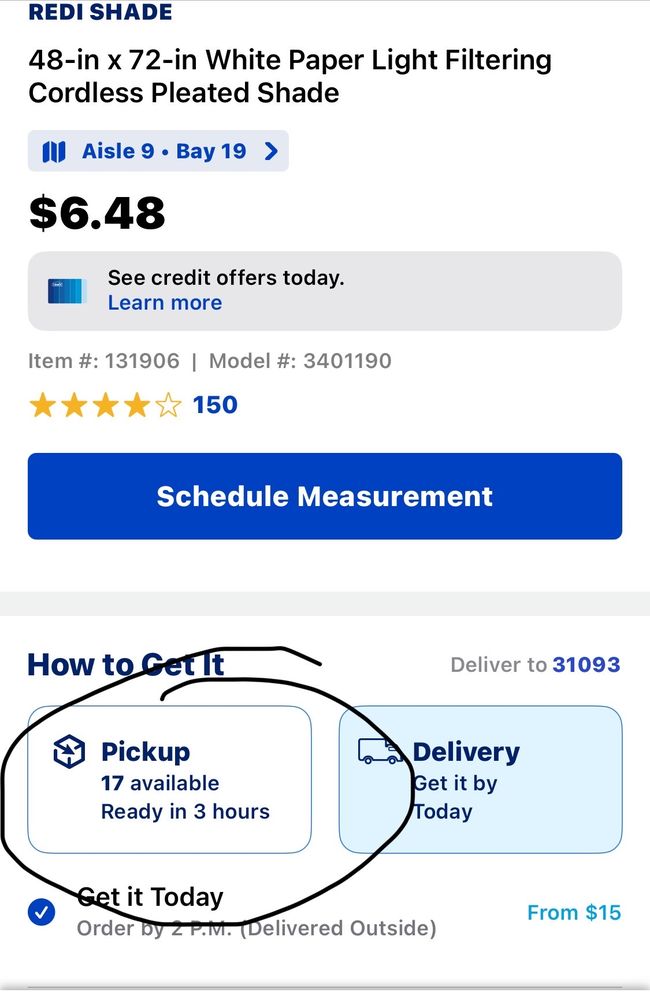The height and width of the screenshot is (1000, 650).
Task: Expand aisle location with the chevron arrow
Action: (270, 152)
